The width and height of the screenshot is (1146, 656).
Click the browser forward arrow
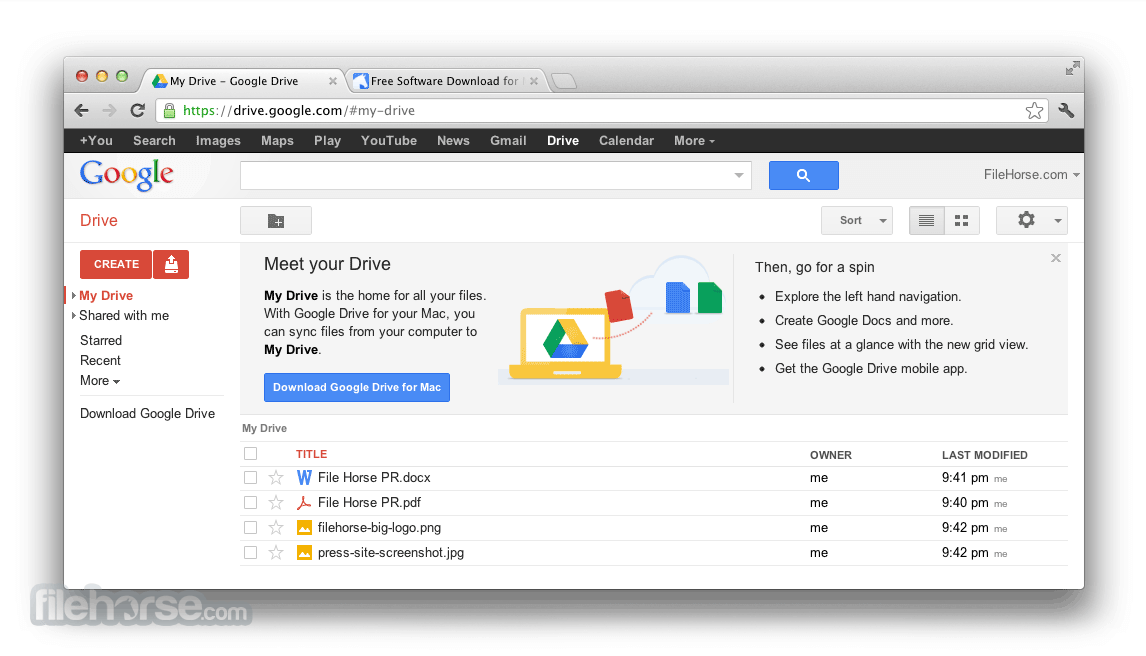(x=110, y=110)
